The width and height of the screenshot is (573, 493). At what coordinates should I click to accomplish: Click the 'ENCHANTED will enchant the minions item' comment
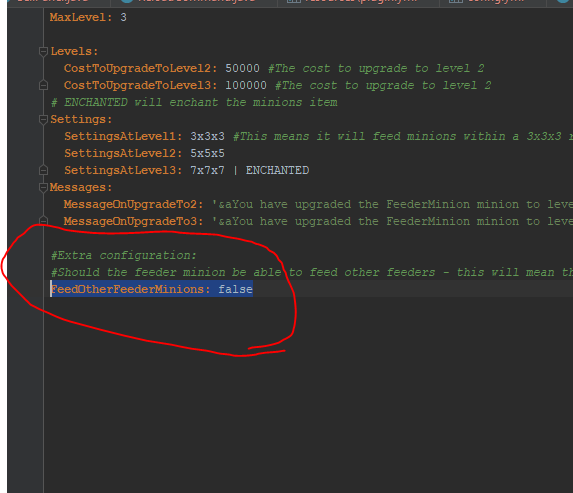[x=201, y=102]
